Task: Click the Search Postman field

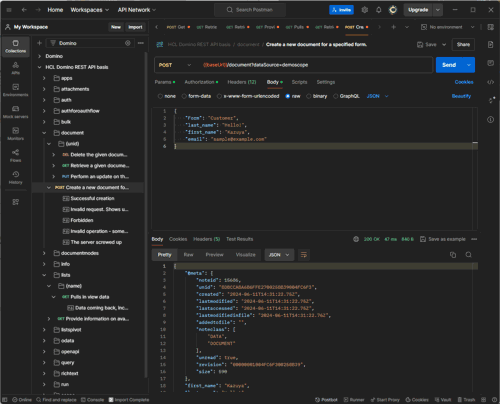Action: coord(250,10)
